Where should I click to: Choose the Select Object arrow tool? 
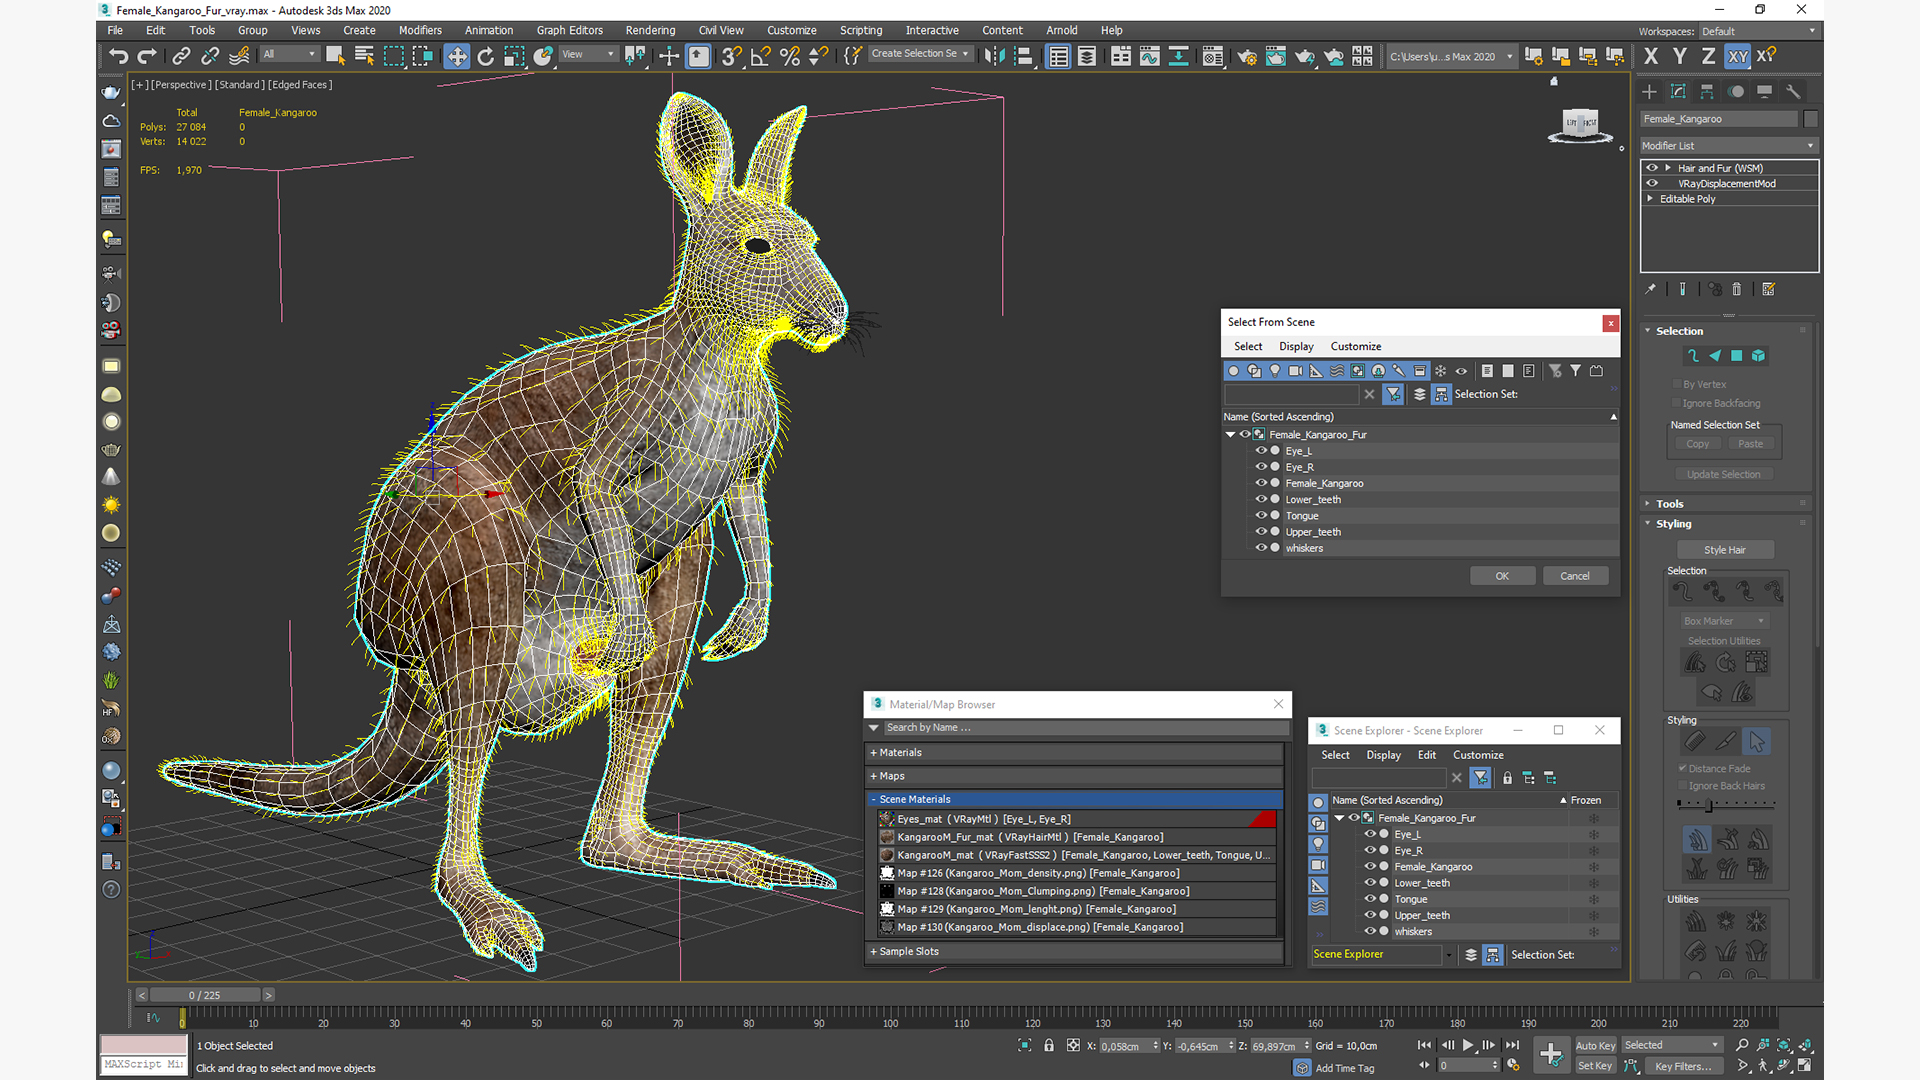[x=335, y=57]
